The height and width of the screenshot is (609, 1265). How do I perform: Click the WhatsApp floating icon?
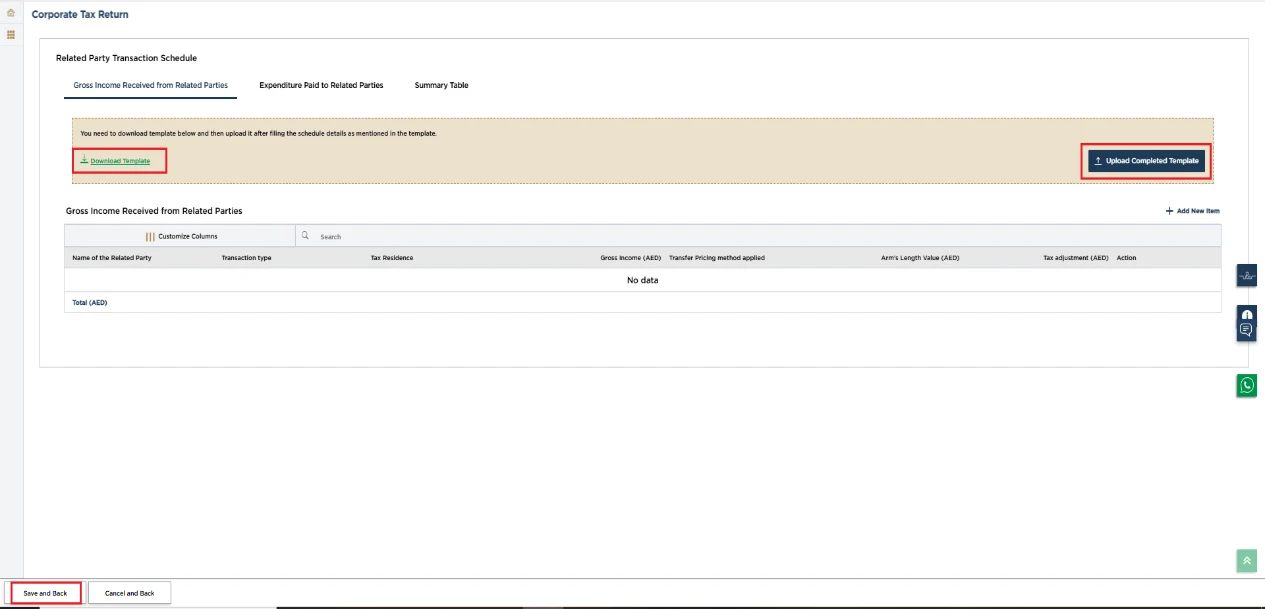1246,385
